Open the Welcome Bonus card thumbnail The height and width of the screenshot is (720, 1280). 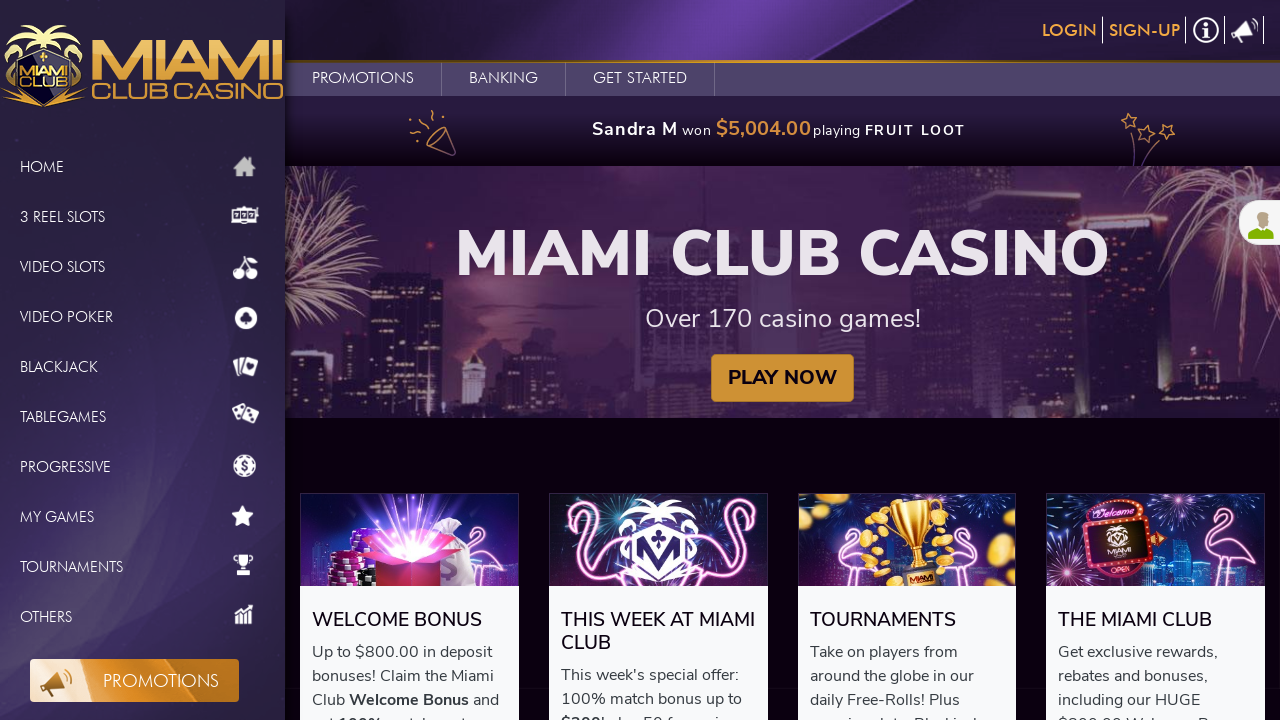409,540
